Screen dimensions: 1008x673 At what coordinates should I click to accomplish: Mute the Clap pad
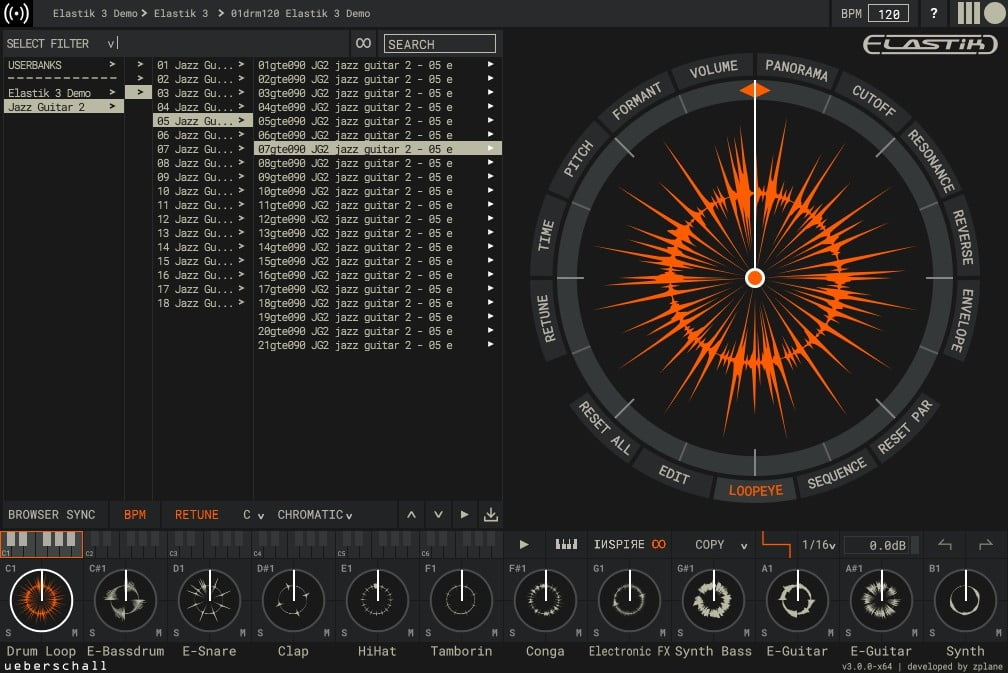pyautogui.click(x=327, y=633)
